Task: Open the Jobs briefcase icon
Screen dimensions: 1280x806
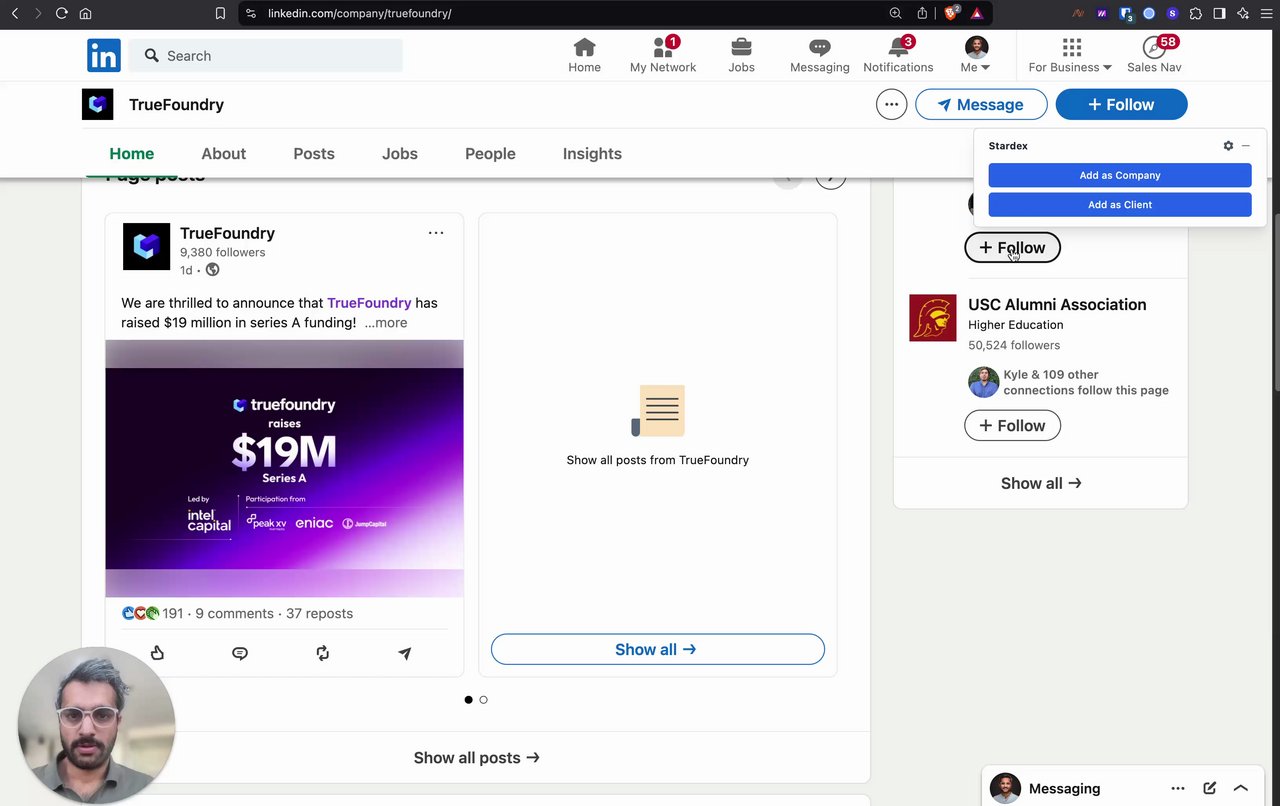Action: [741, 56]
